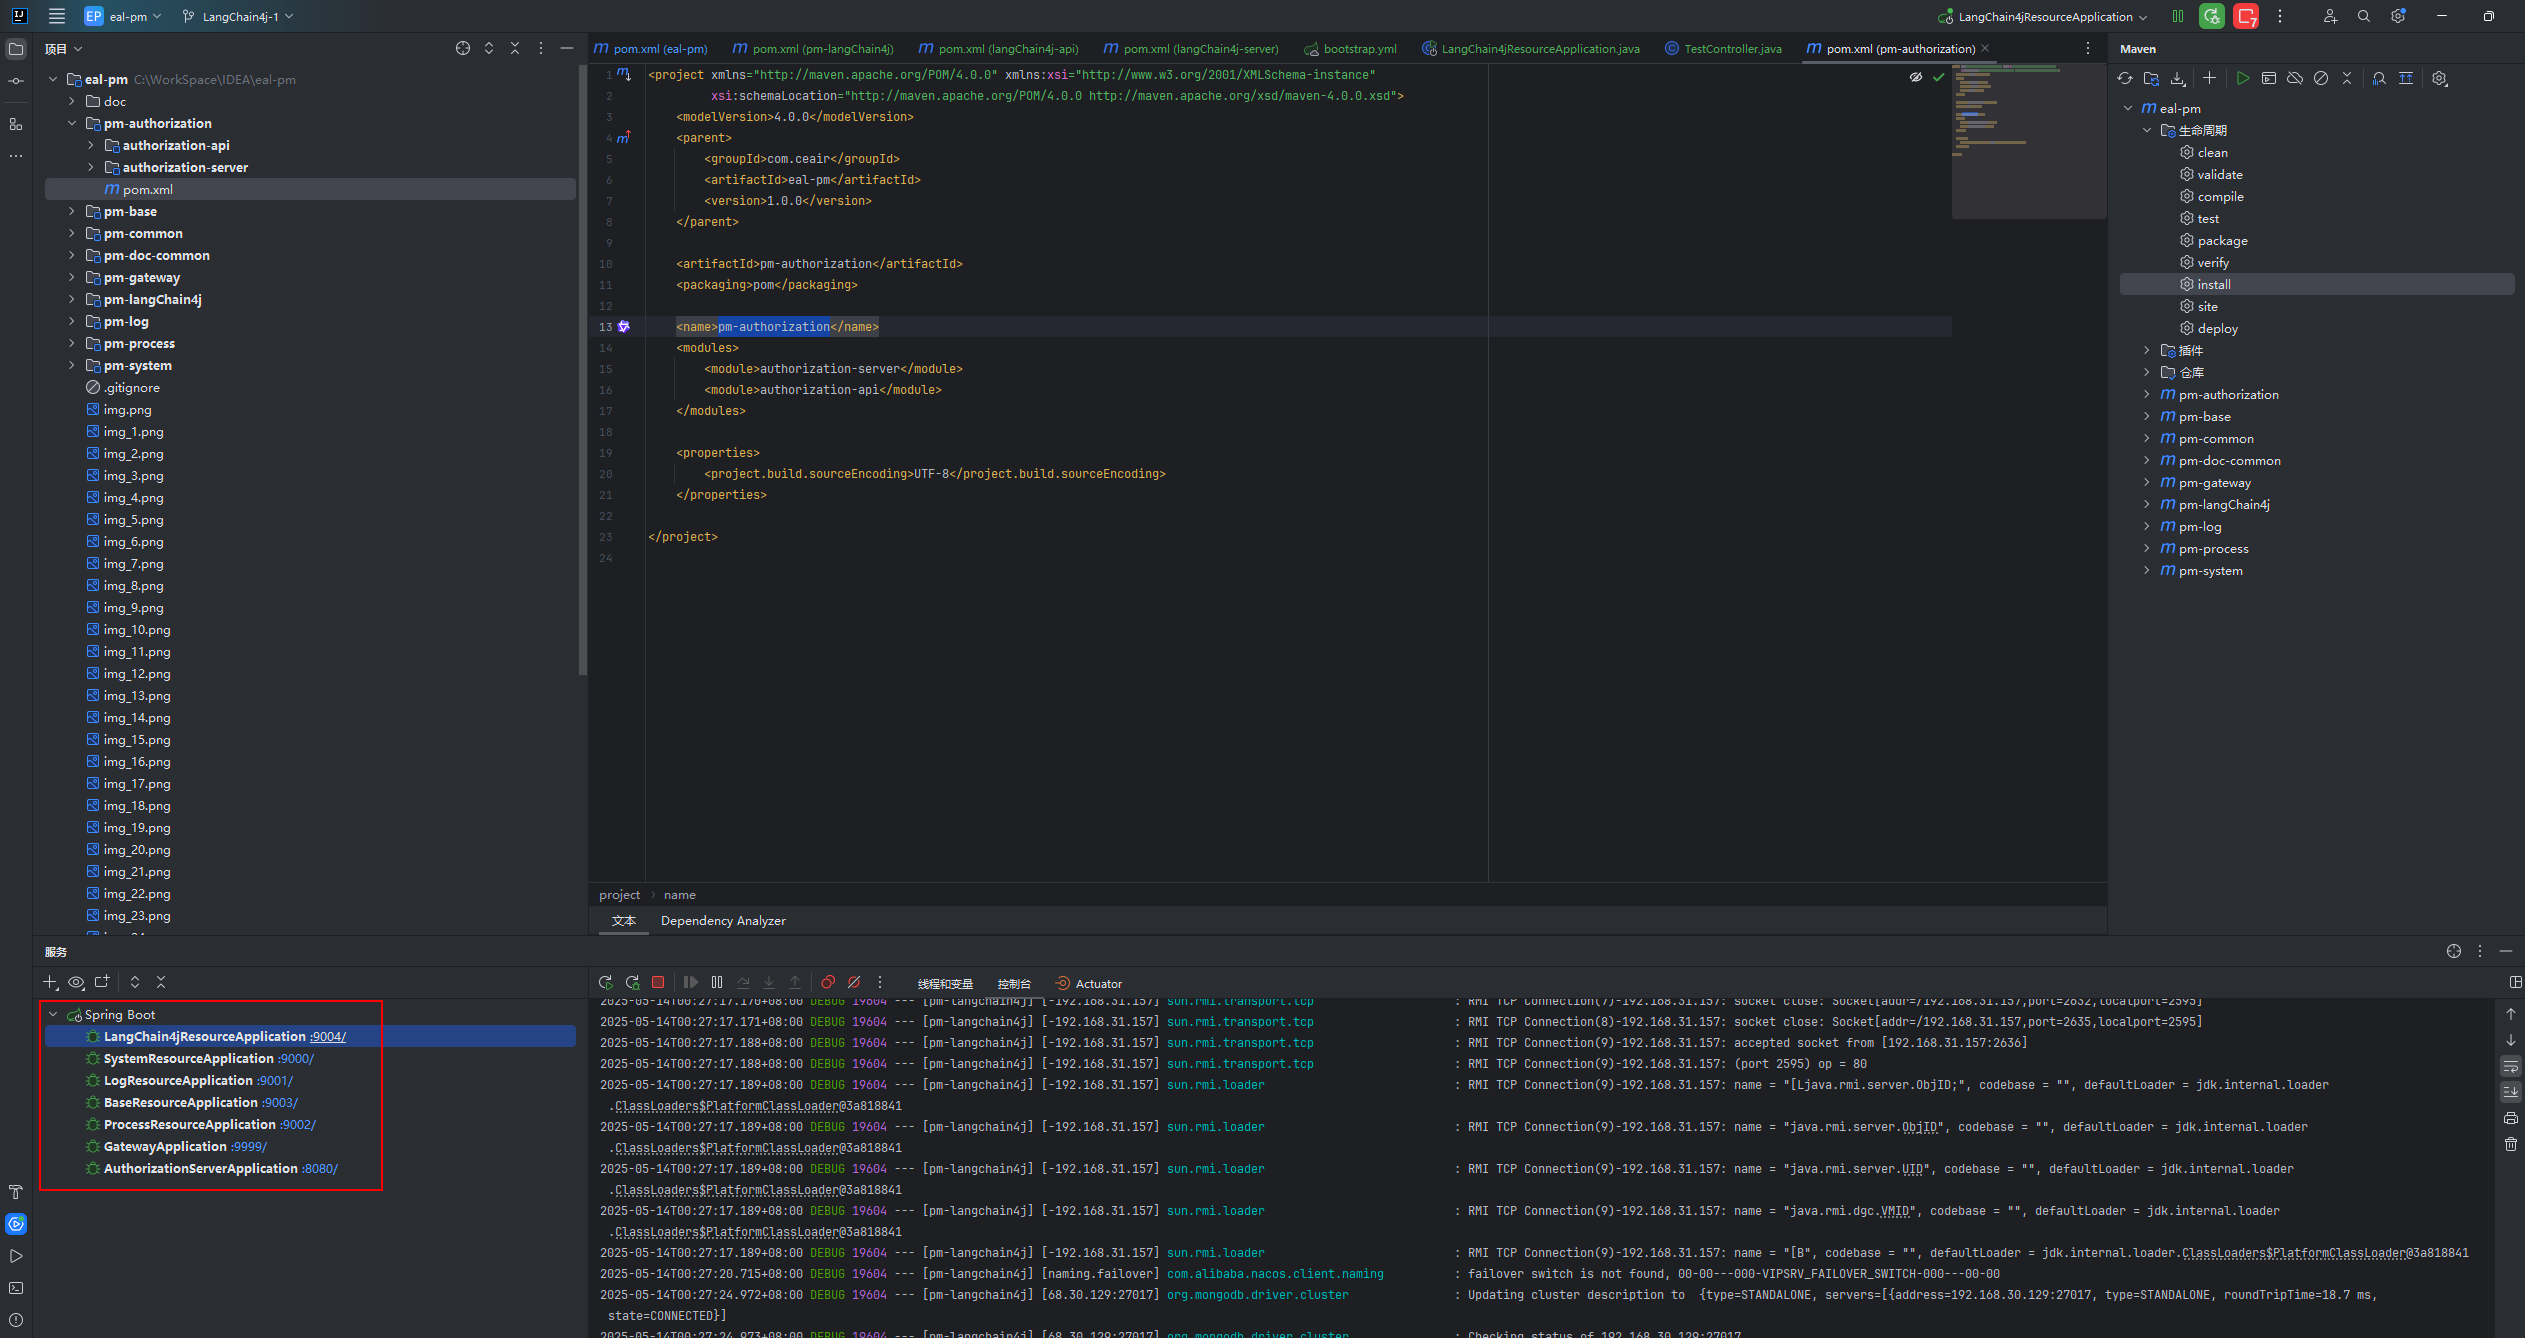
Task: Click the View Breakpoints icon
Action: tap(828, 983)
